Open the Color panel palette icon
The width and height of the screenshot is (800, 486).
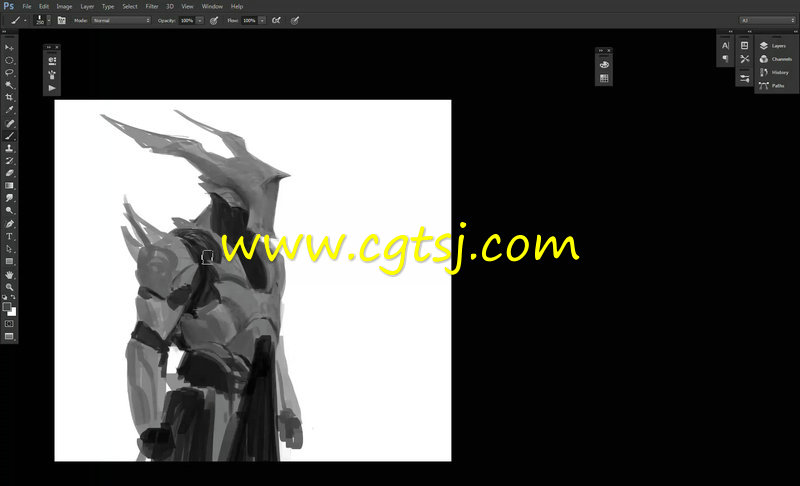(604, 65)
